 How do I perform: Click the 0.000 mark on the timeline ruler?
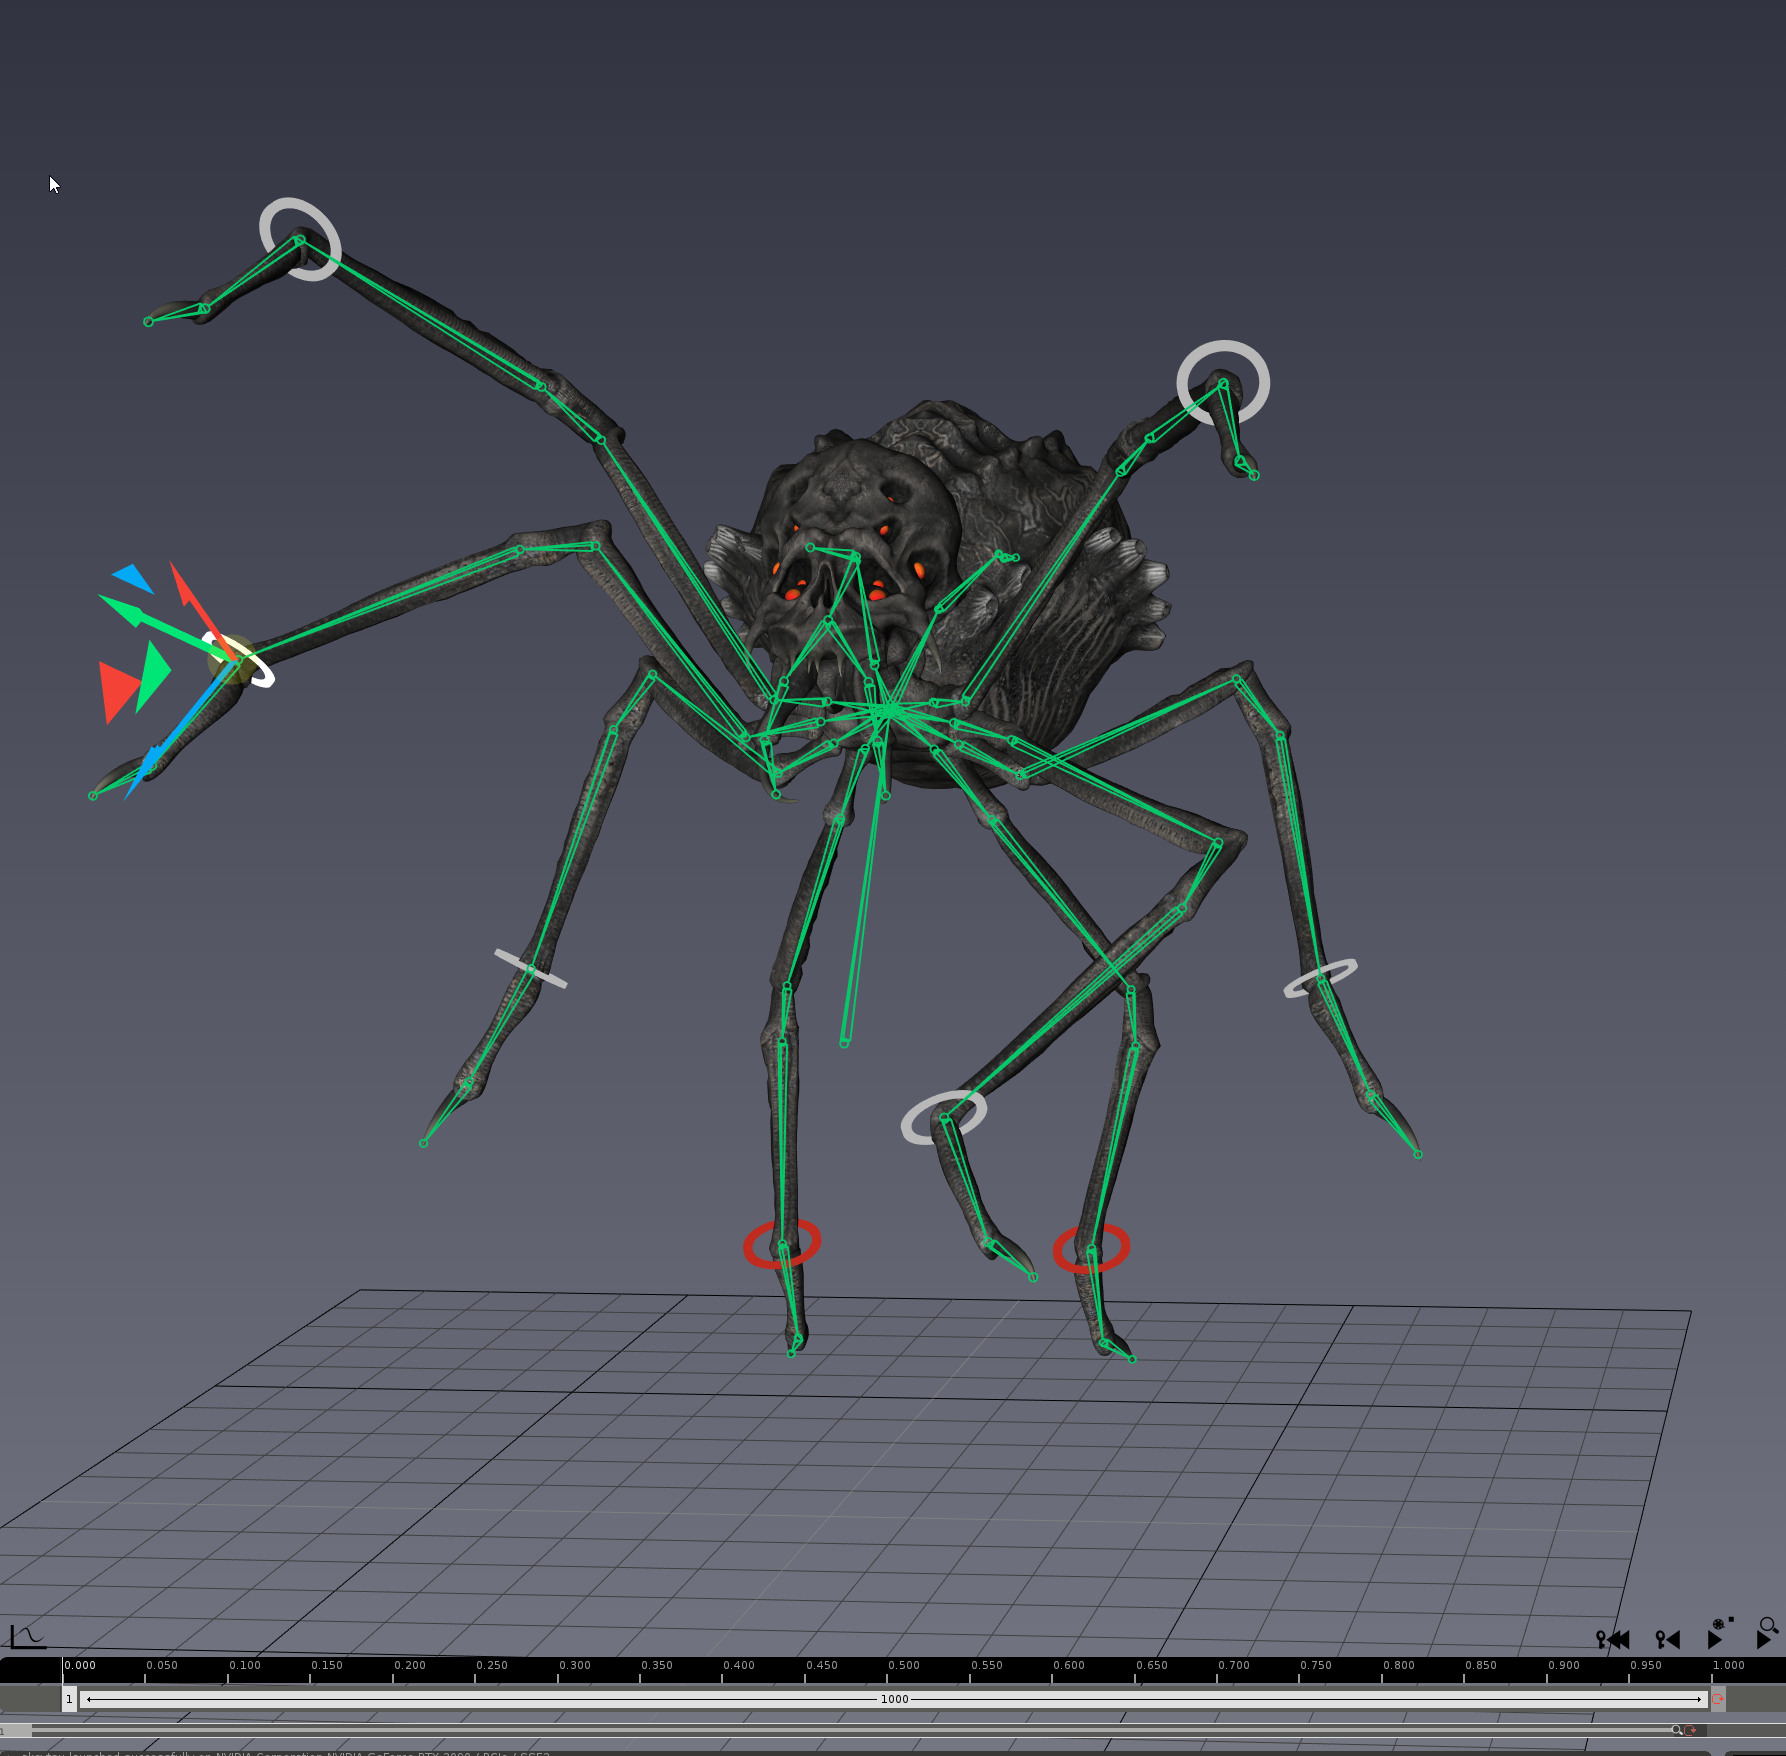point(80,1666)
